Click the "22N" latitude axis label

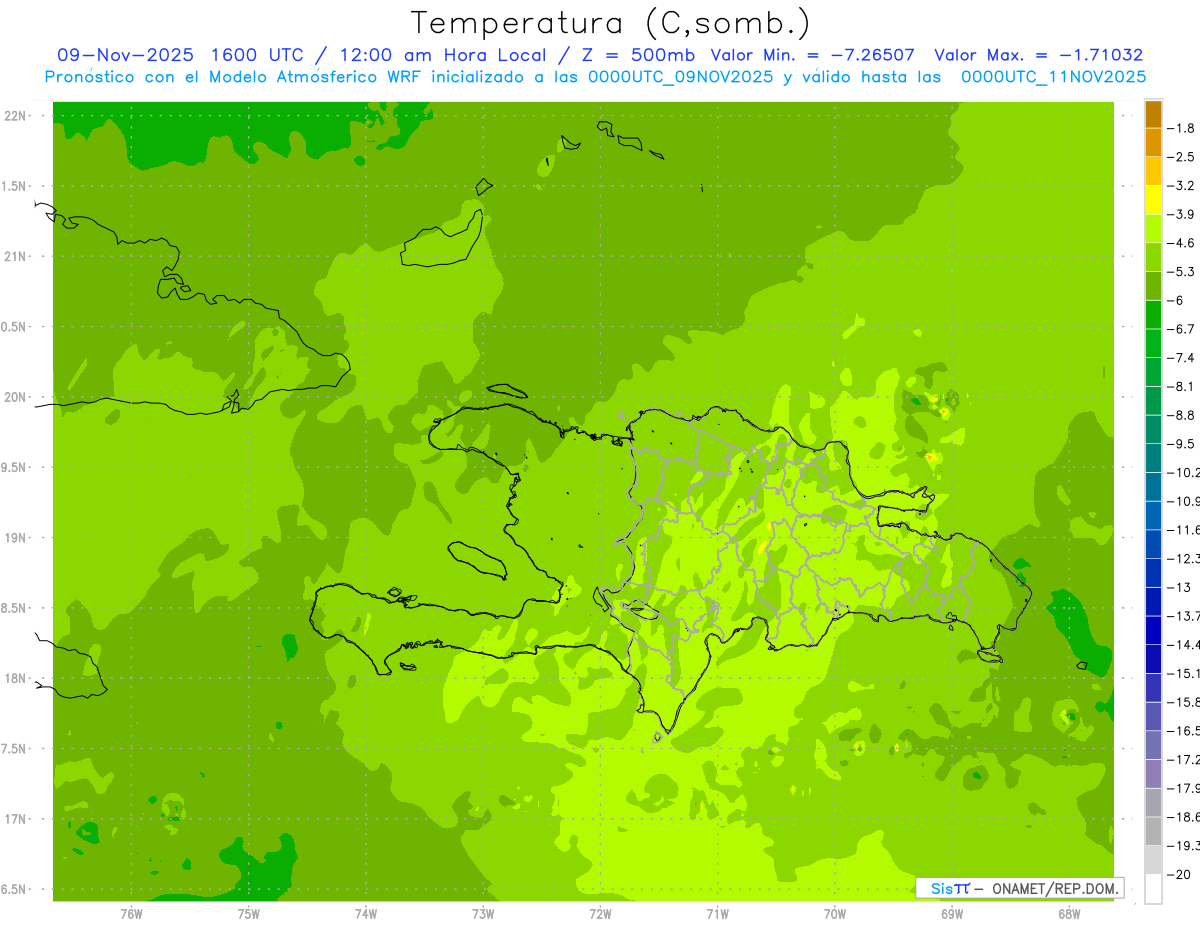(17, 116)
